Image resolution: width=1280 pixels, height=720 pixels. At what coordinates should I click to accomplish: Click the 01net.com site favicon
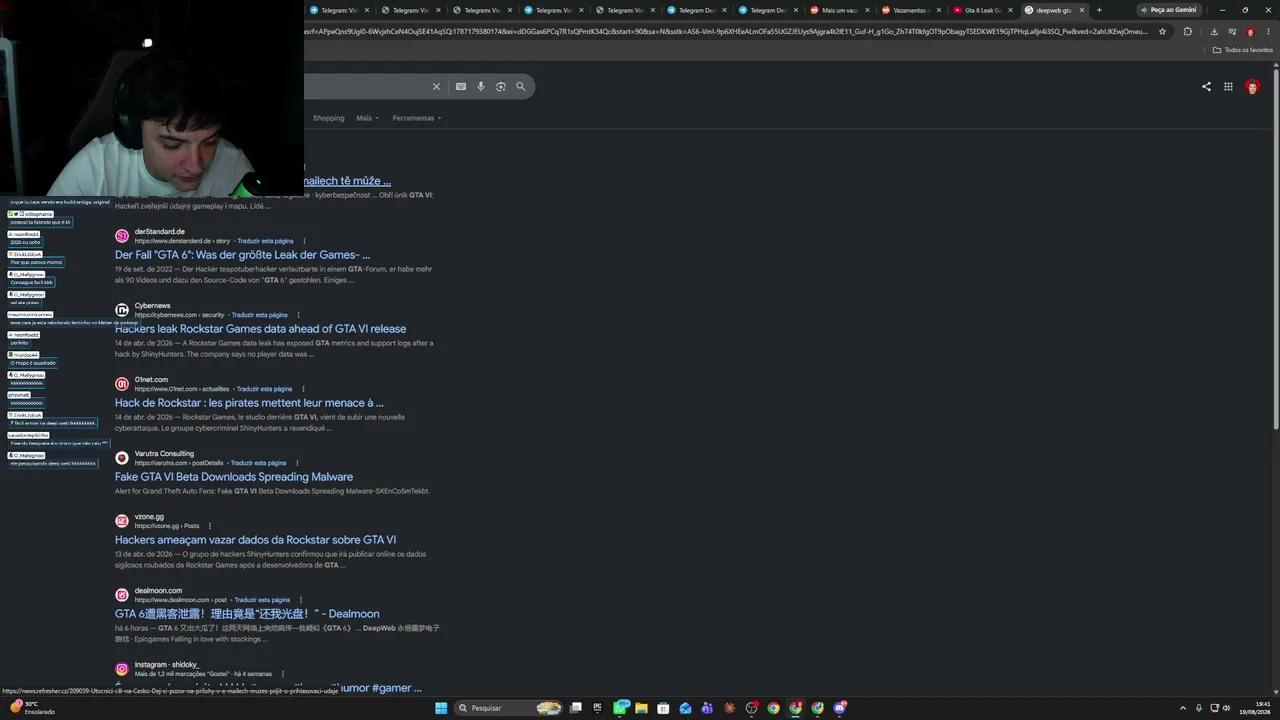(122, 384)
